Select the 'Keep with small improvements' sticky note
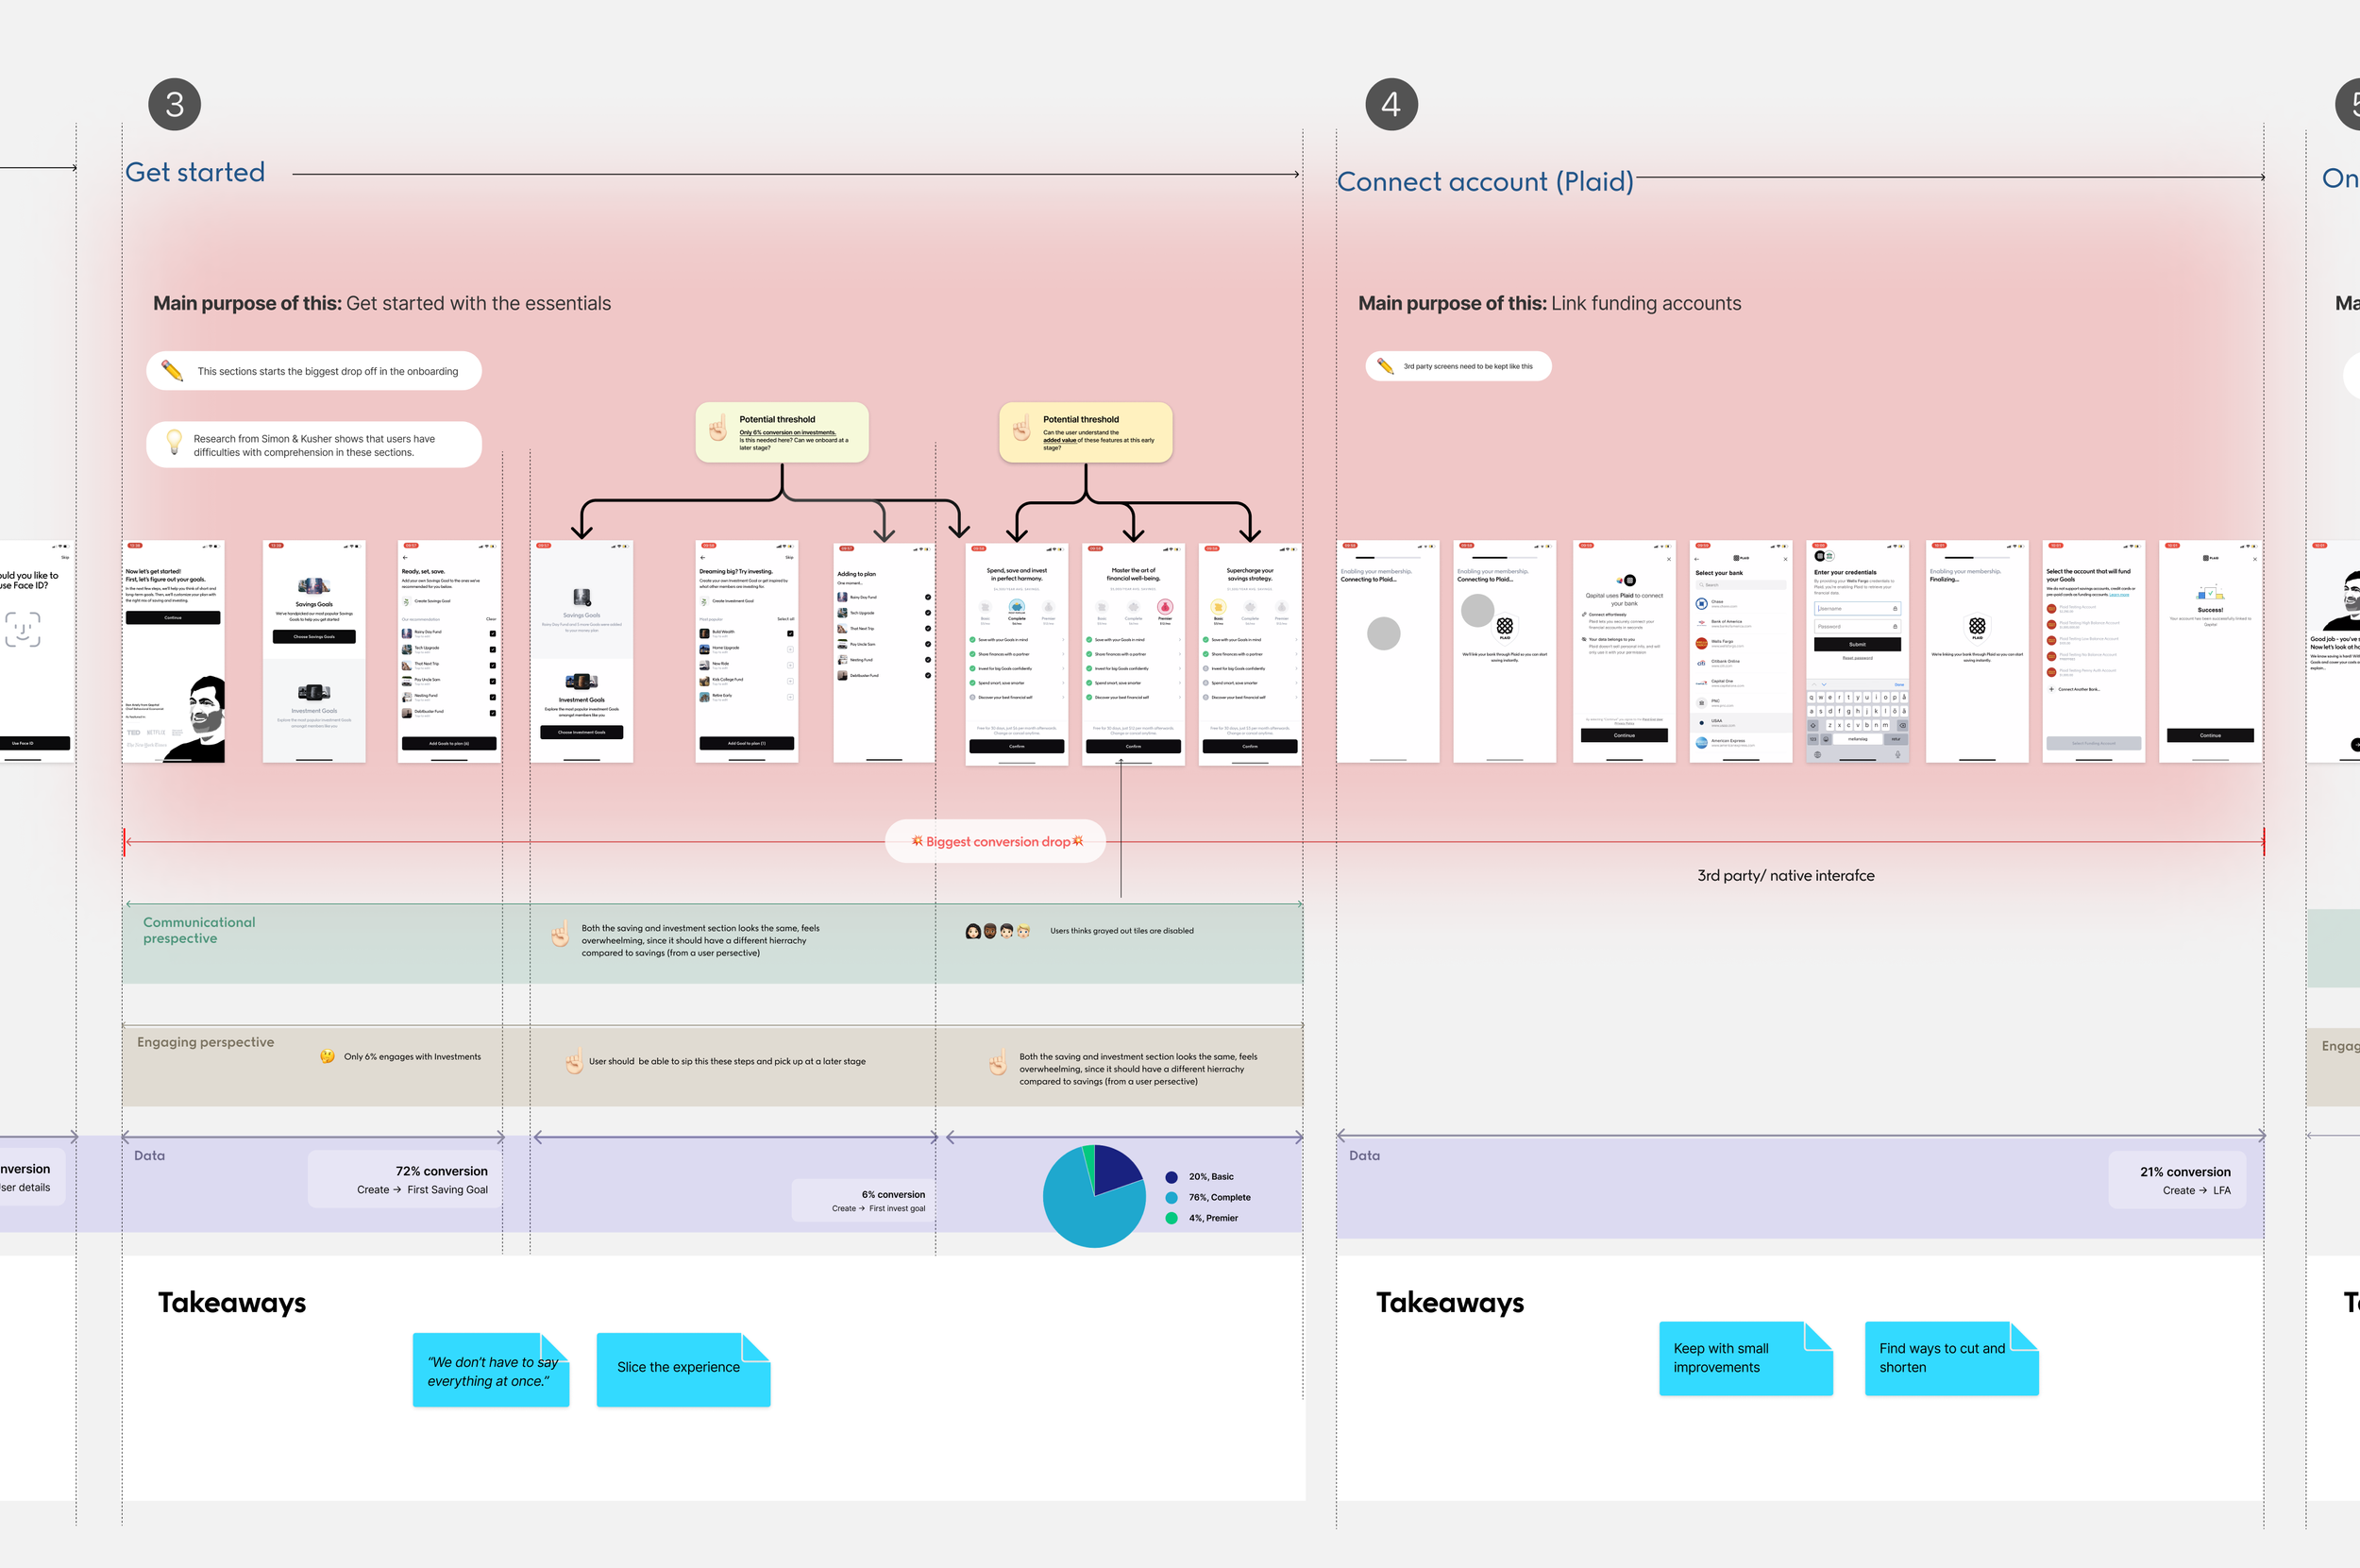2360x1568 pixels. coord(1745,1358)
